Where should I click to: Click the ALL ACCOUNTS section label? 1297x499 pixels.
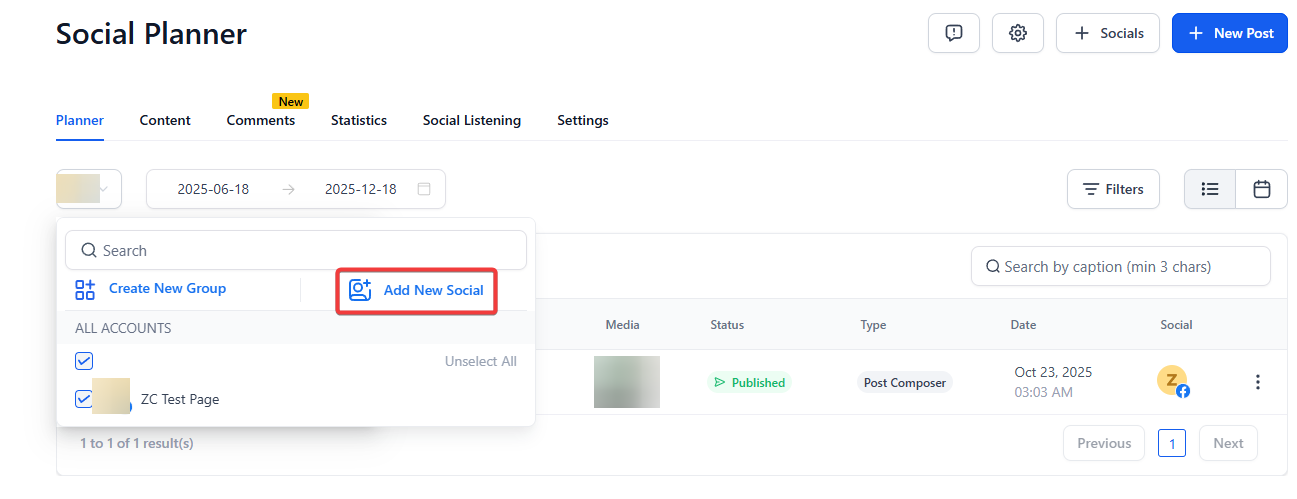(123, 328)
